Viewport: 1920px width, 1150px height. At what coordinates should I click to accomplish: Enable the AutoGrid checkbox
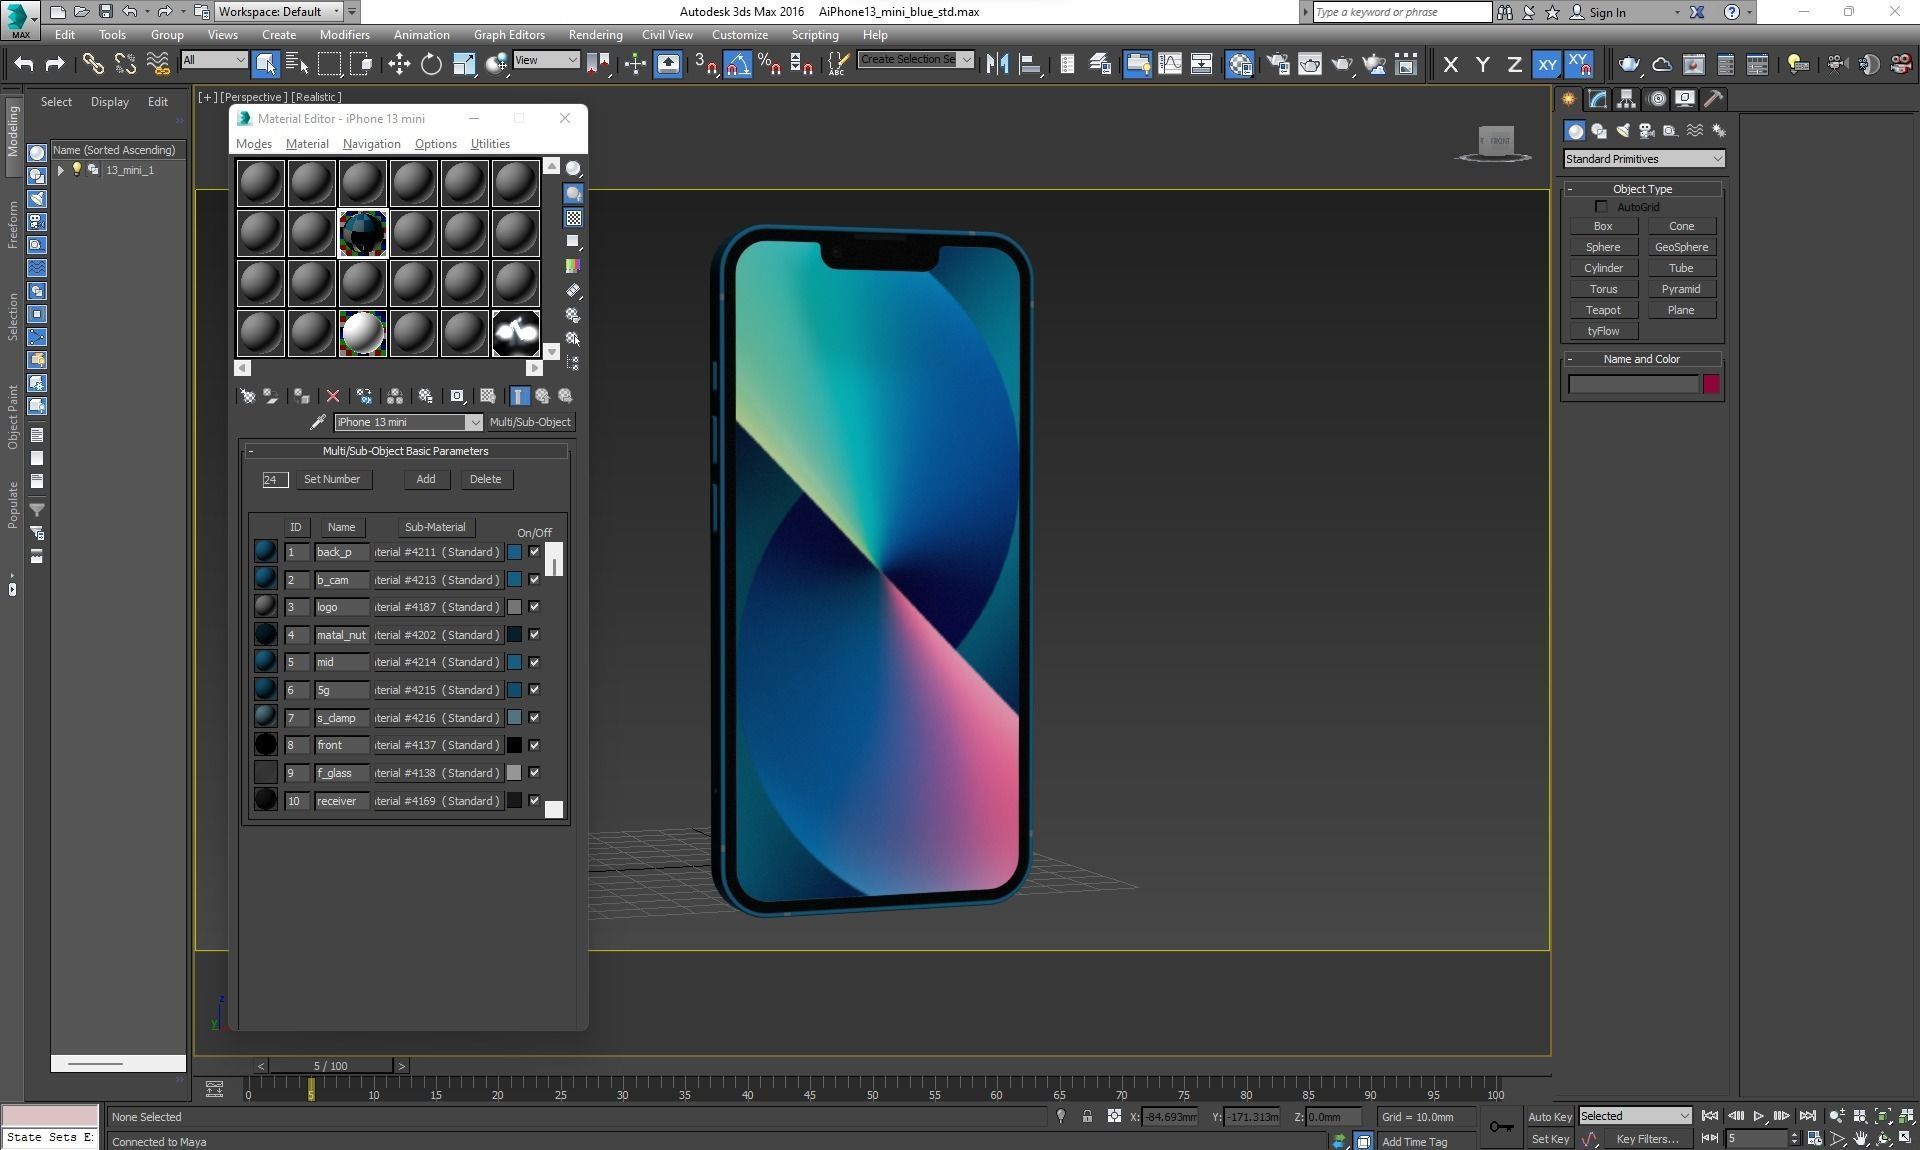pos(1601,207)
